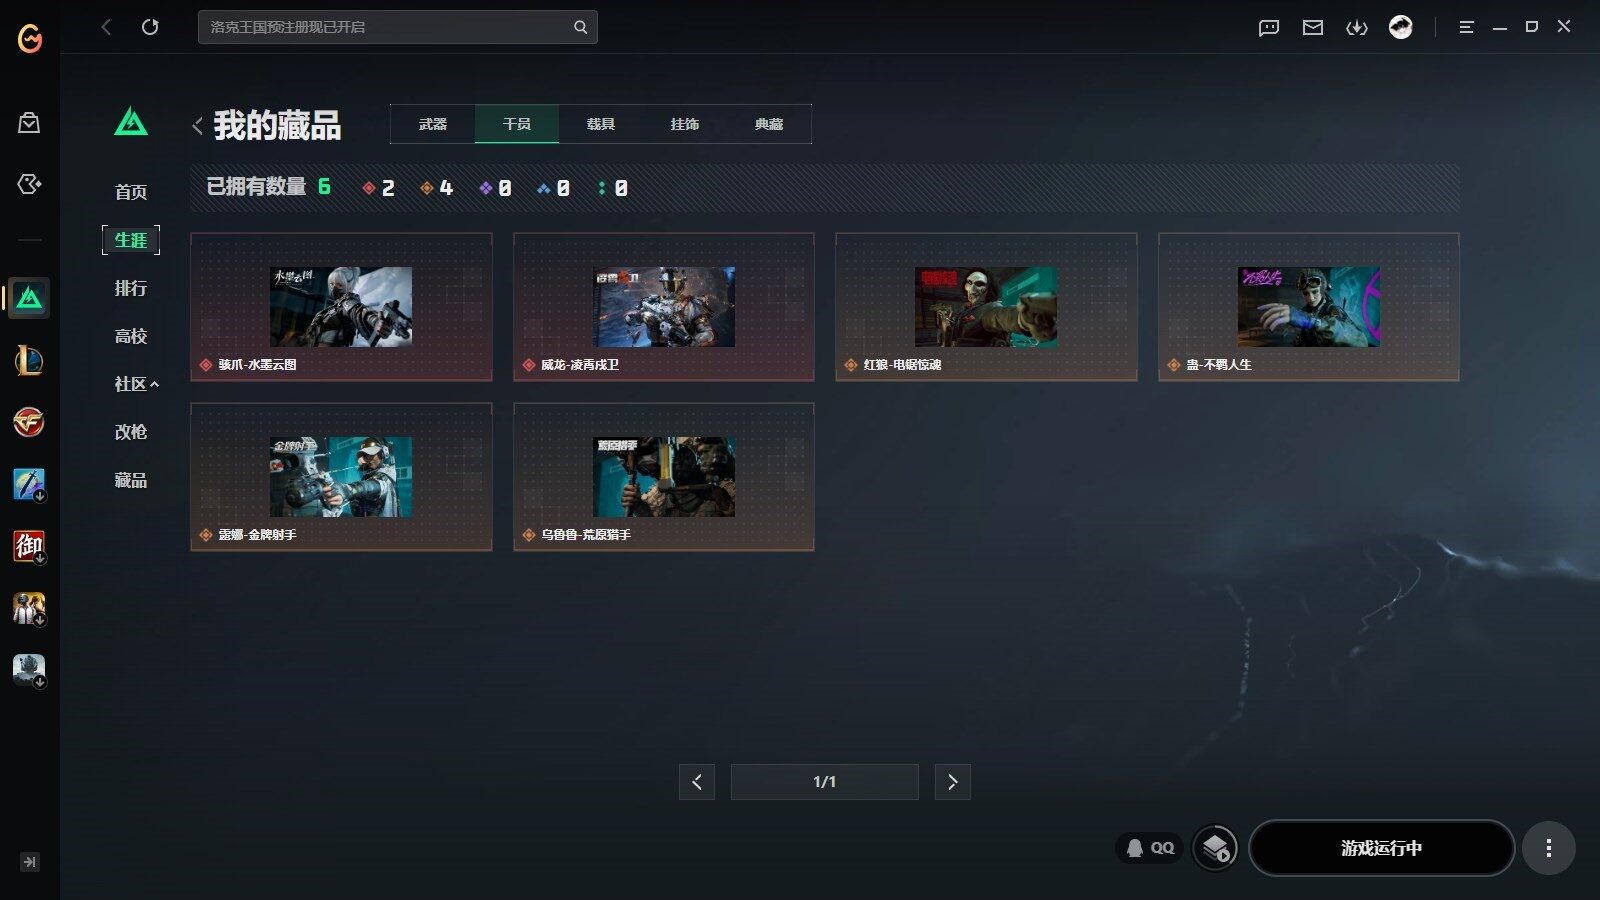1600x900 pixels.
Task: Collapse the 社区 menu section
Action: (x=137, y=384)
